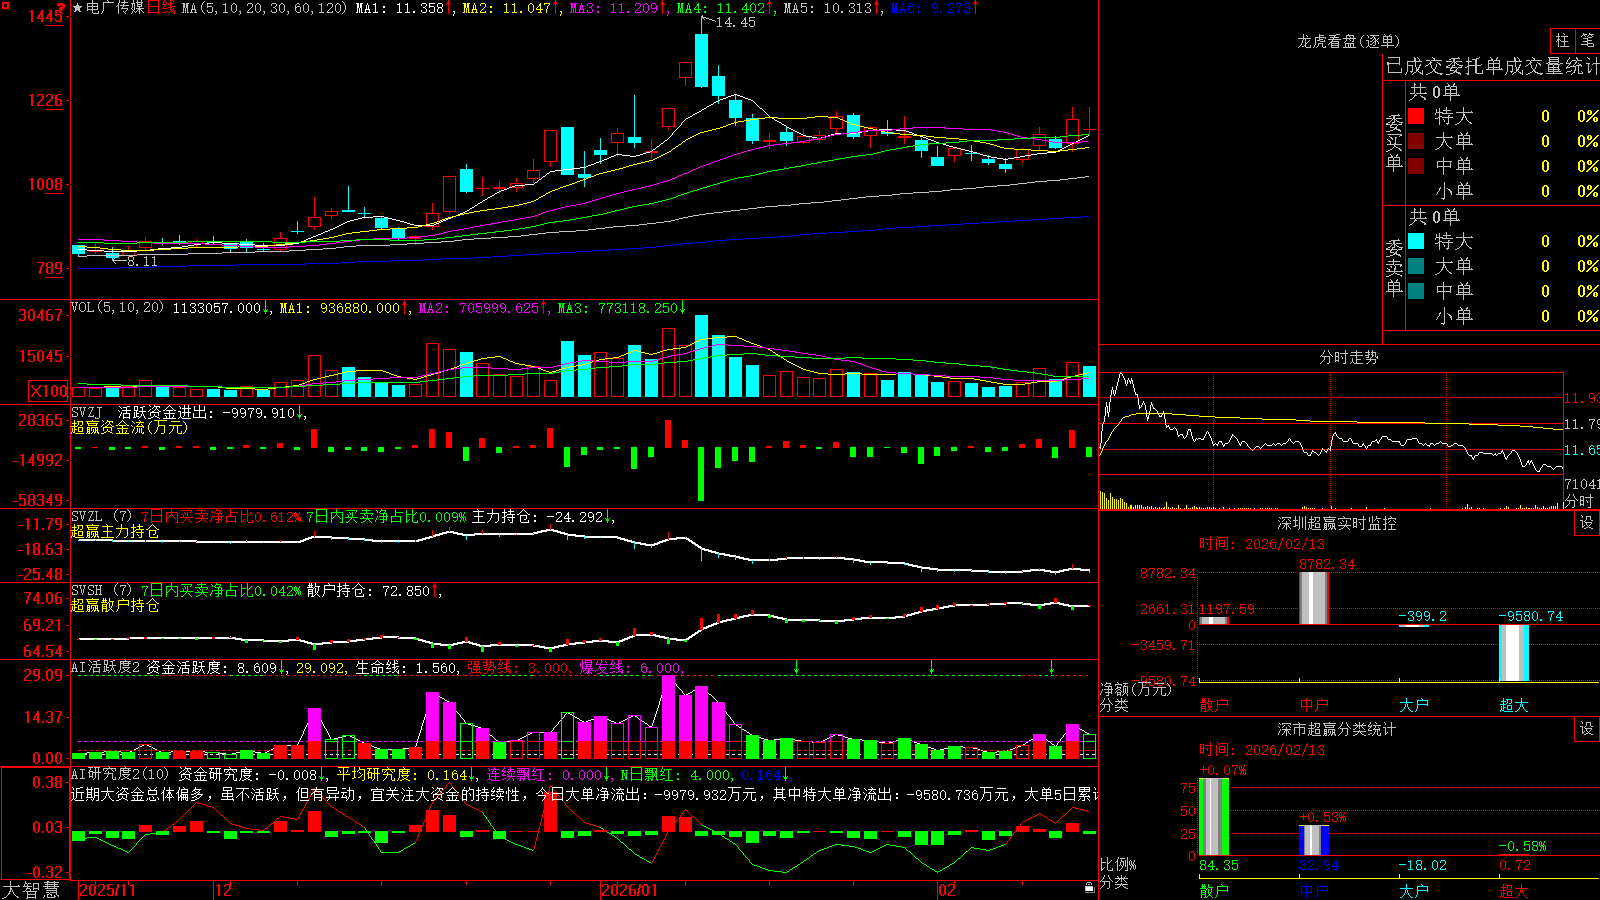
Task: Click the 时间: 2026/02/13 under 实时监控
Action: click(1261, 544)
